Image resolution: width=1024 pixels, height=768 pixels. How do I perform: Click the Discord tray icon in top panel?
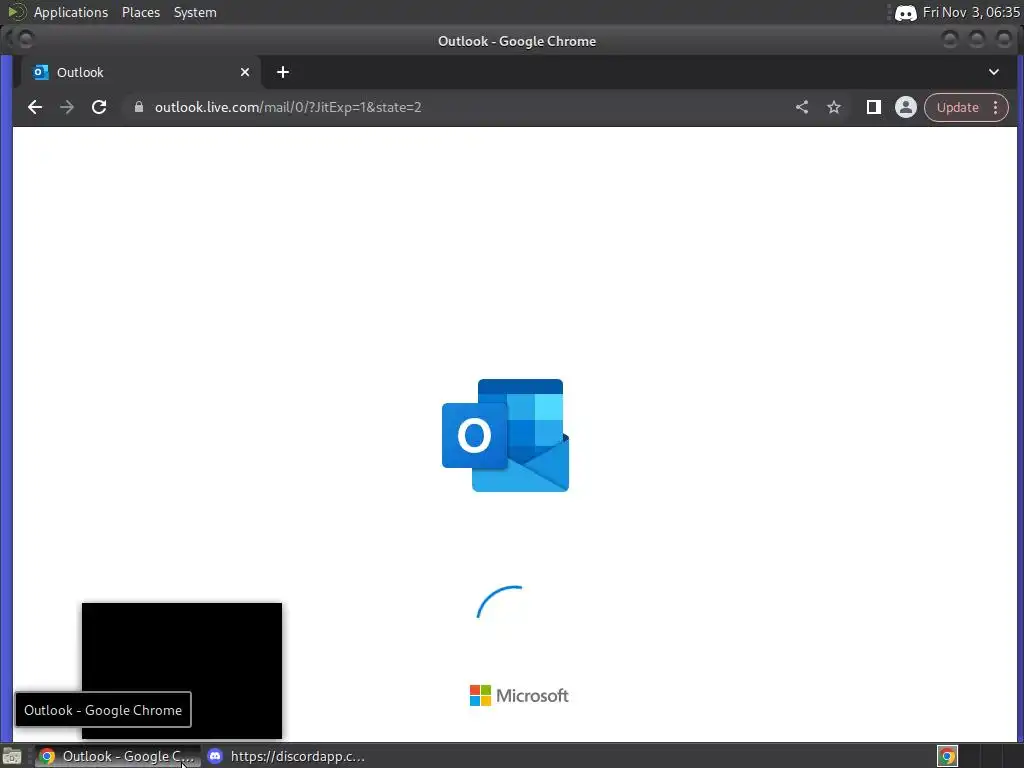905,13
